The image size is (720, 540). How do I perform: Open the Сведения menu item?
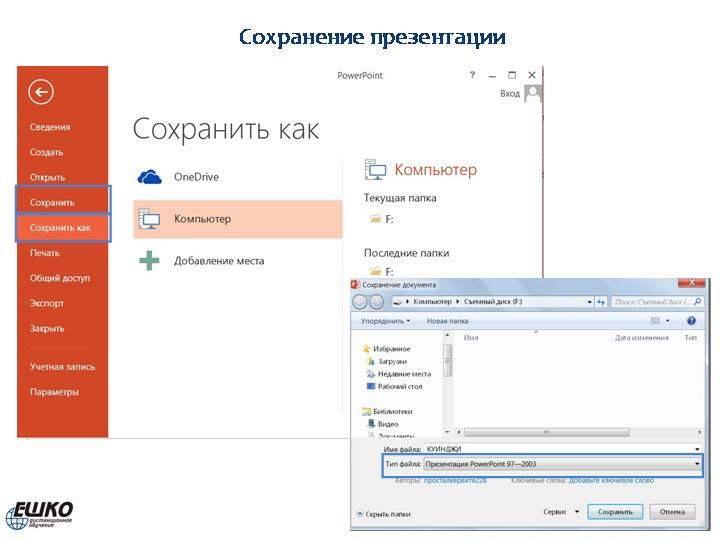[50, 127]
